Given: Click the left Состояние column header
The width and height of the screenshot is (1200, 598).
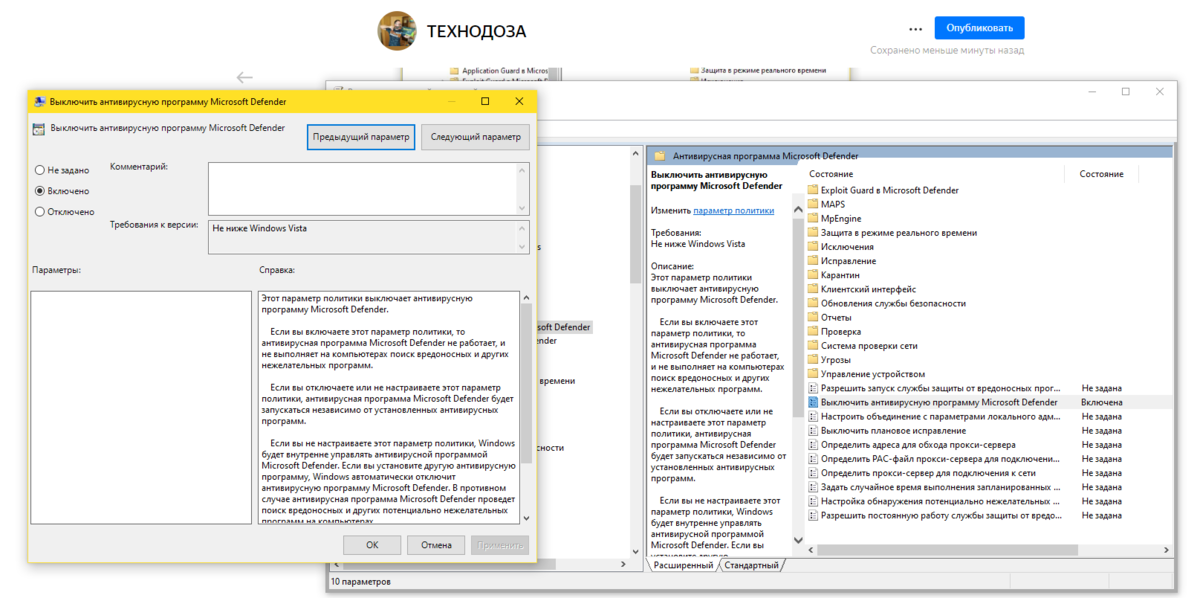Looking at the screenshot, I should pyautogui.click(x=831, y=174).
